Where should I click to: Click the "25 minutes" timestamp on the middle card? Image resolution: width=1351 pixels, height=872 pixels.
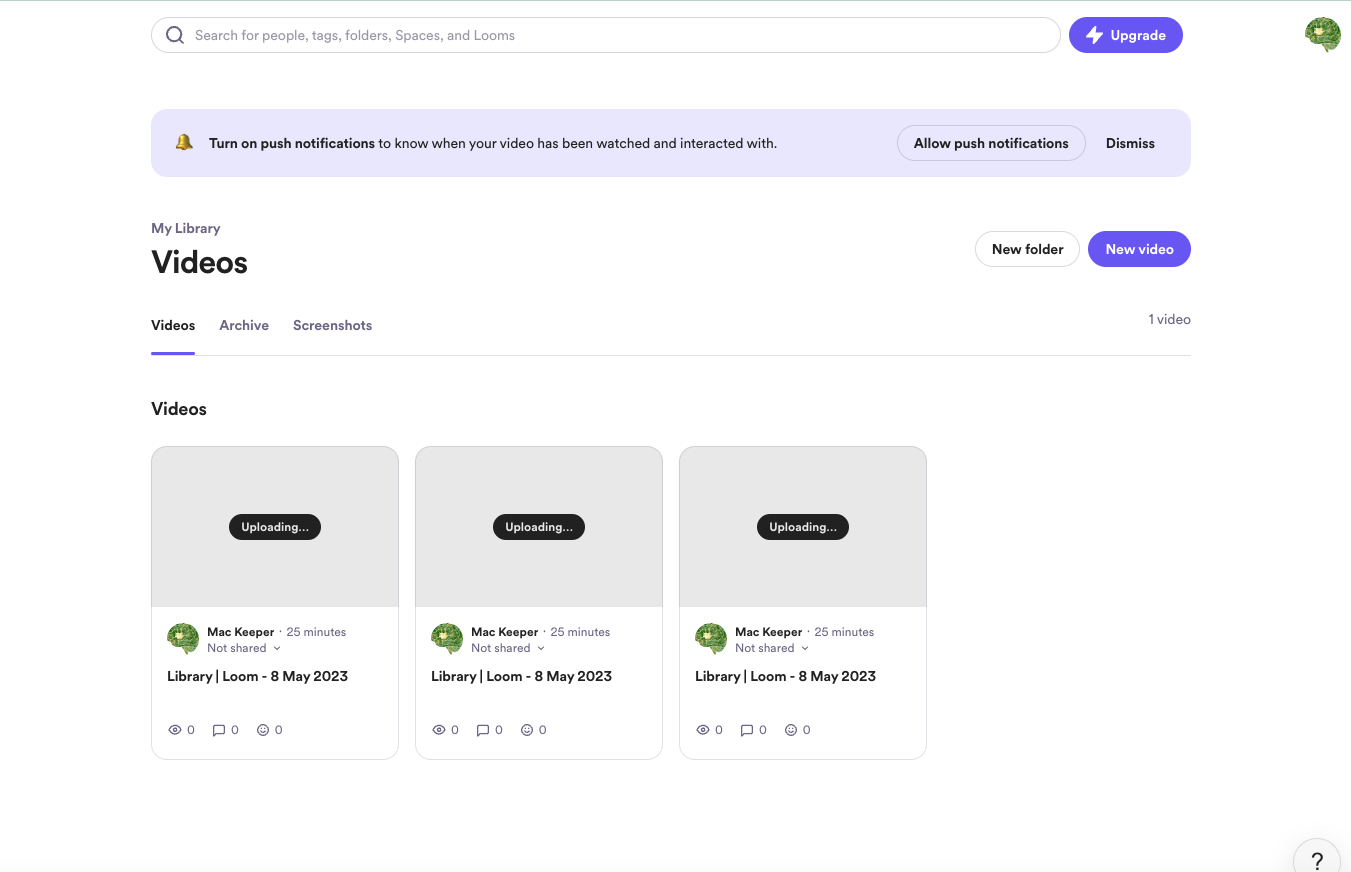580,632
